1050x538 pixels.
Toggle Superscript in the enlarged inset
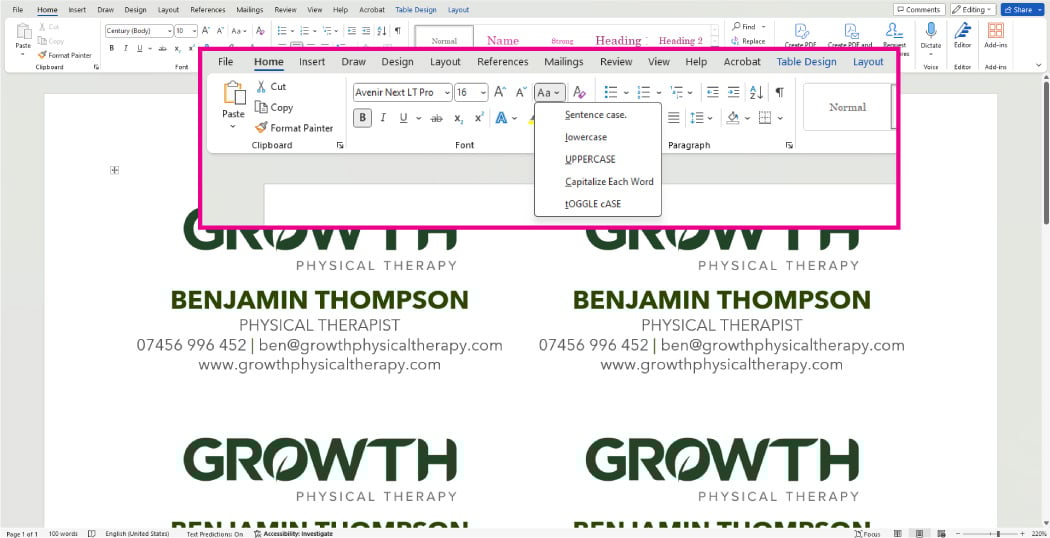point(479,118)
